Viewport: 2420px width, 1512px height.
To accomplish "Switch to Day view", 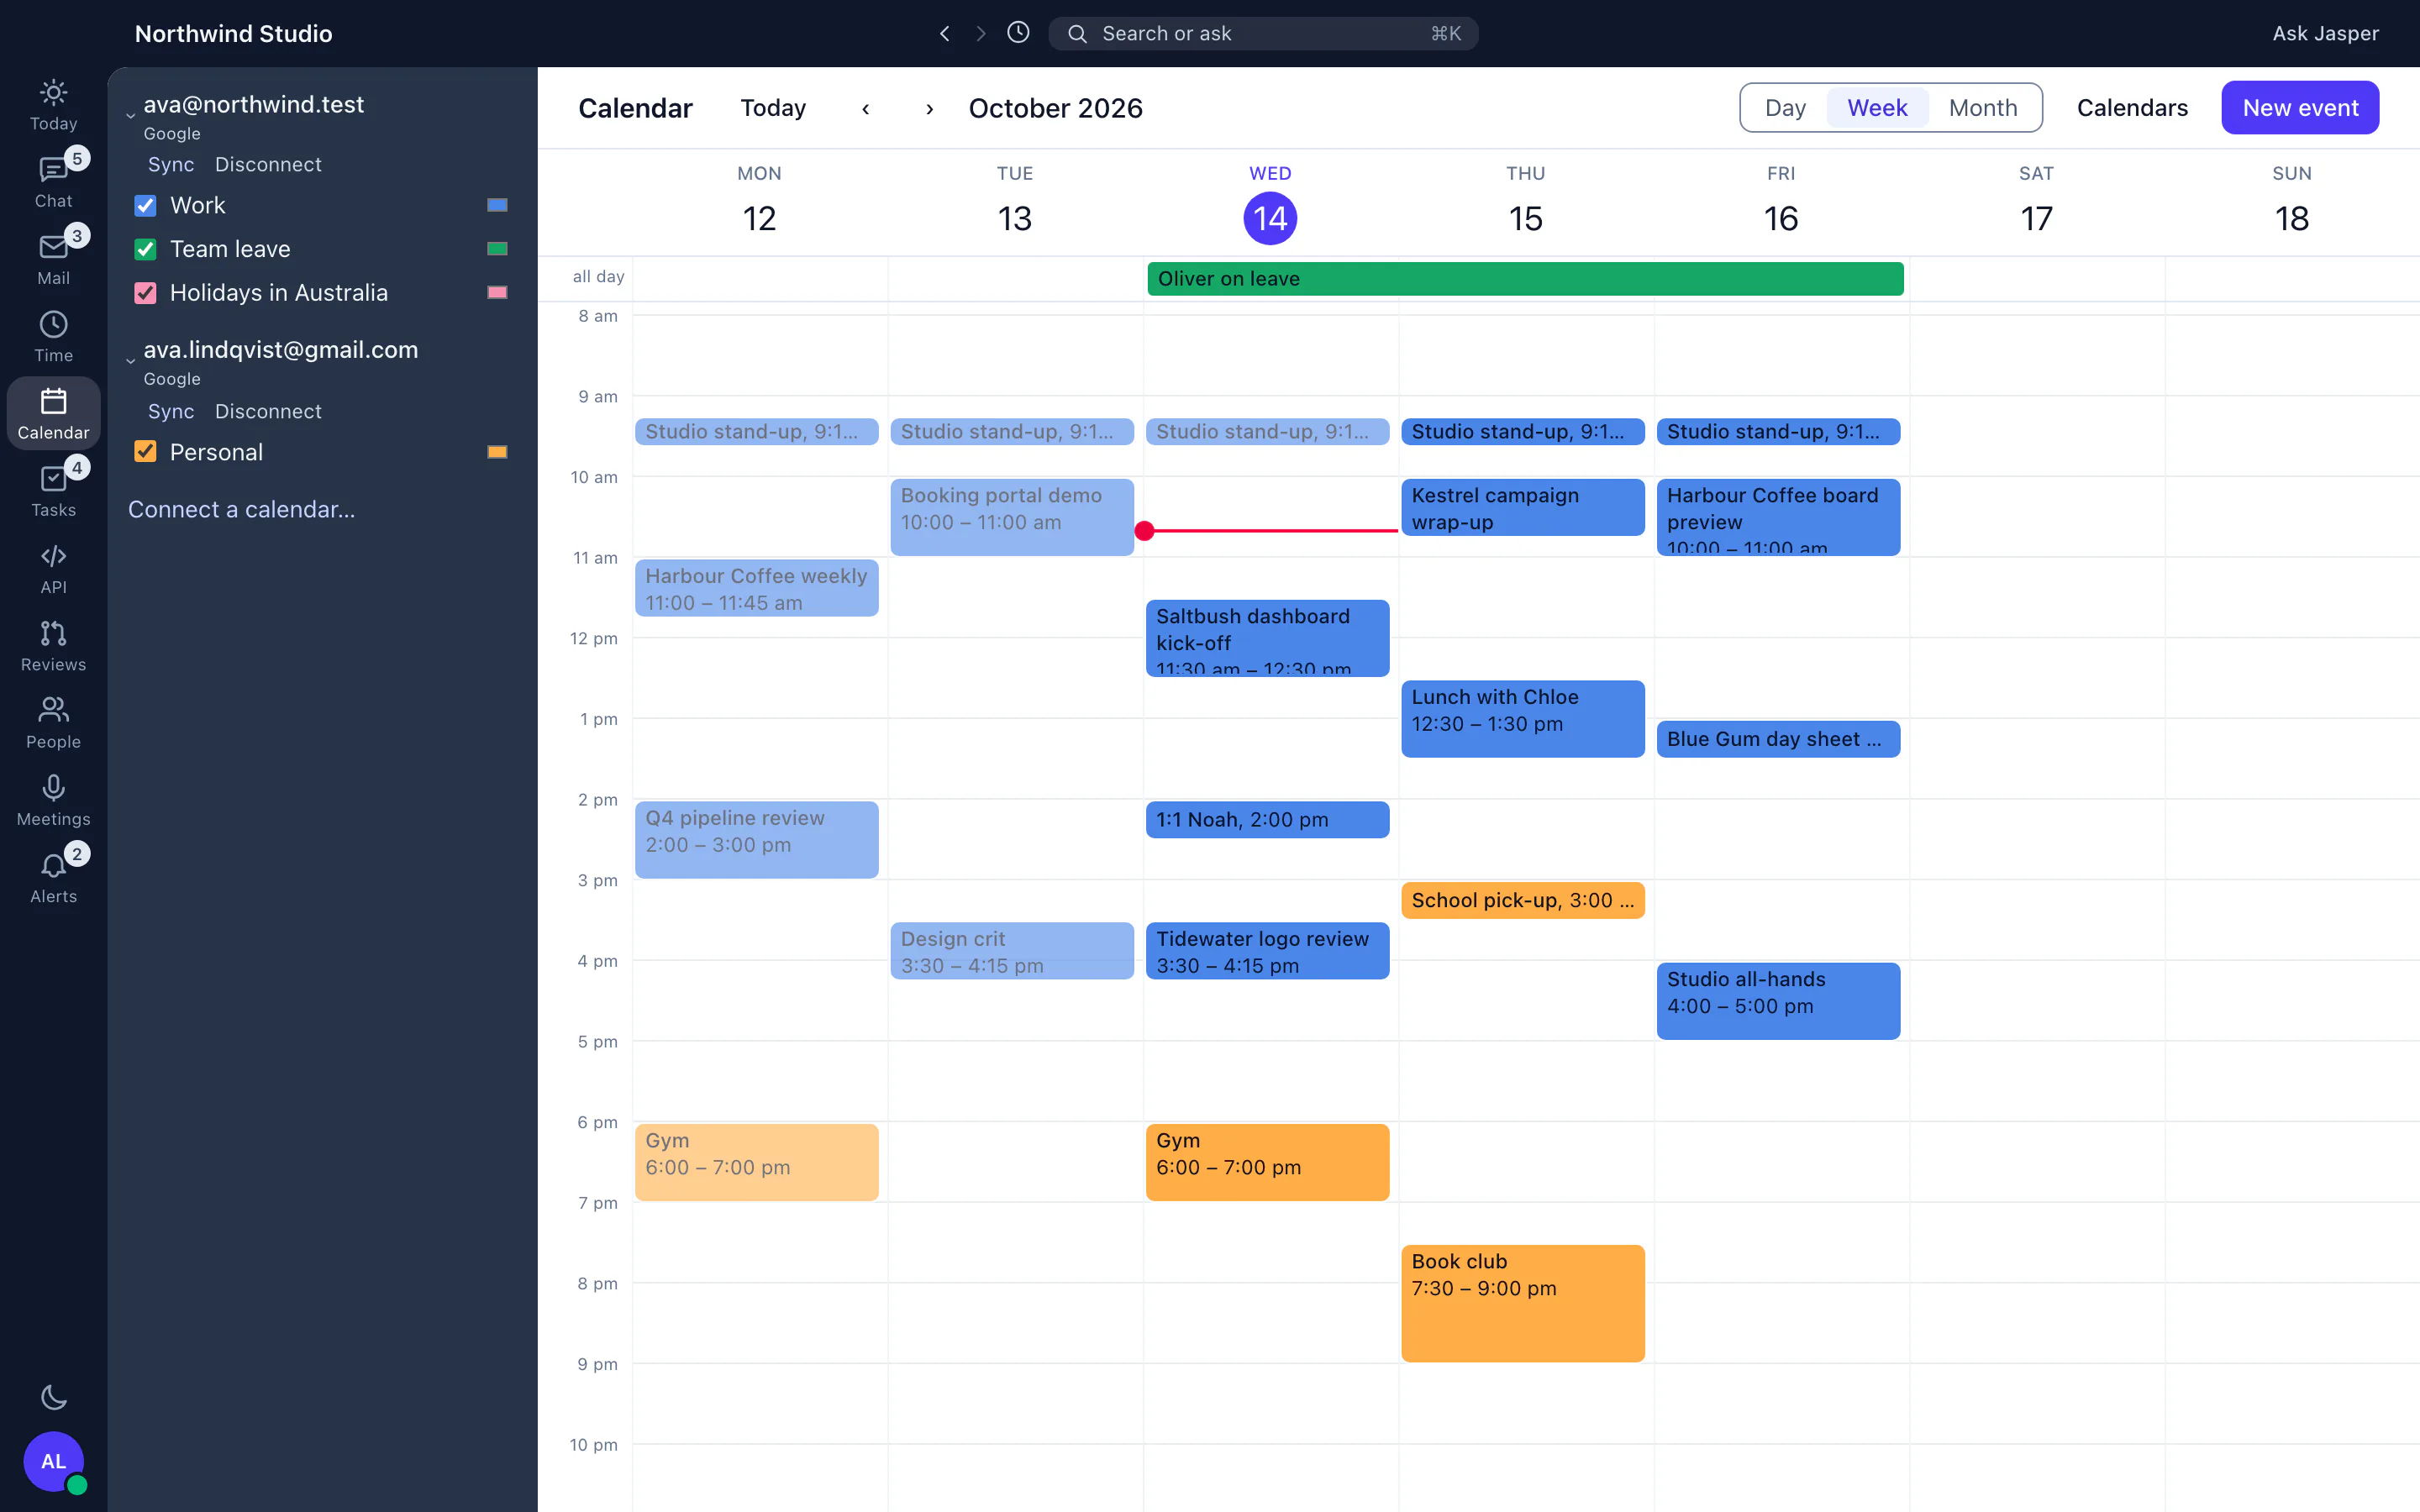I will (x=1785, y=108).
